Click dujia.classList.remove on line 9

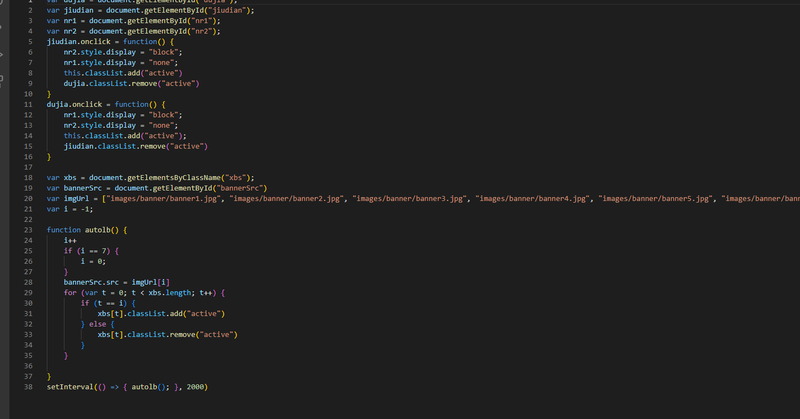tap(108, 84)
